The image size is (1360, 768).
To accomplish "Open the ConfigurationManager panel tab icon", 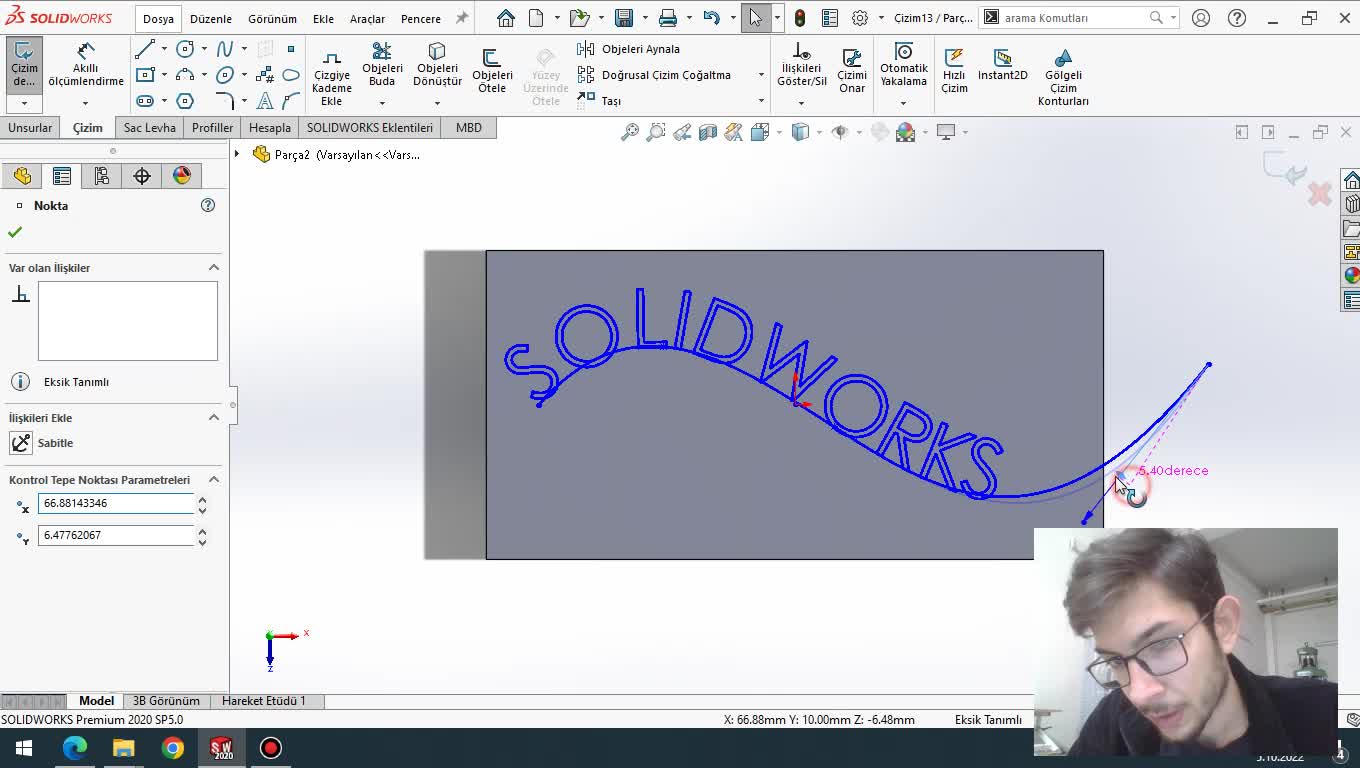I will [x=101, y=176].
